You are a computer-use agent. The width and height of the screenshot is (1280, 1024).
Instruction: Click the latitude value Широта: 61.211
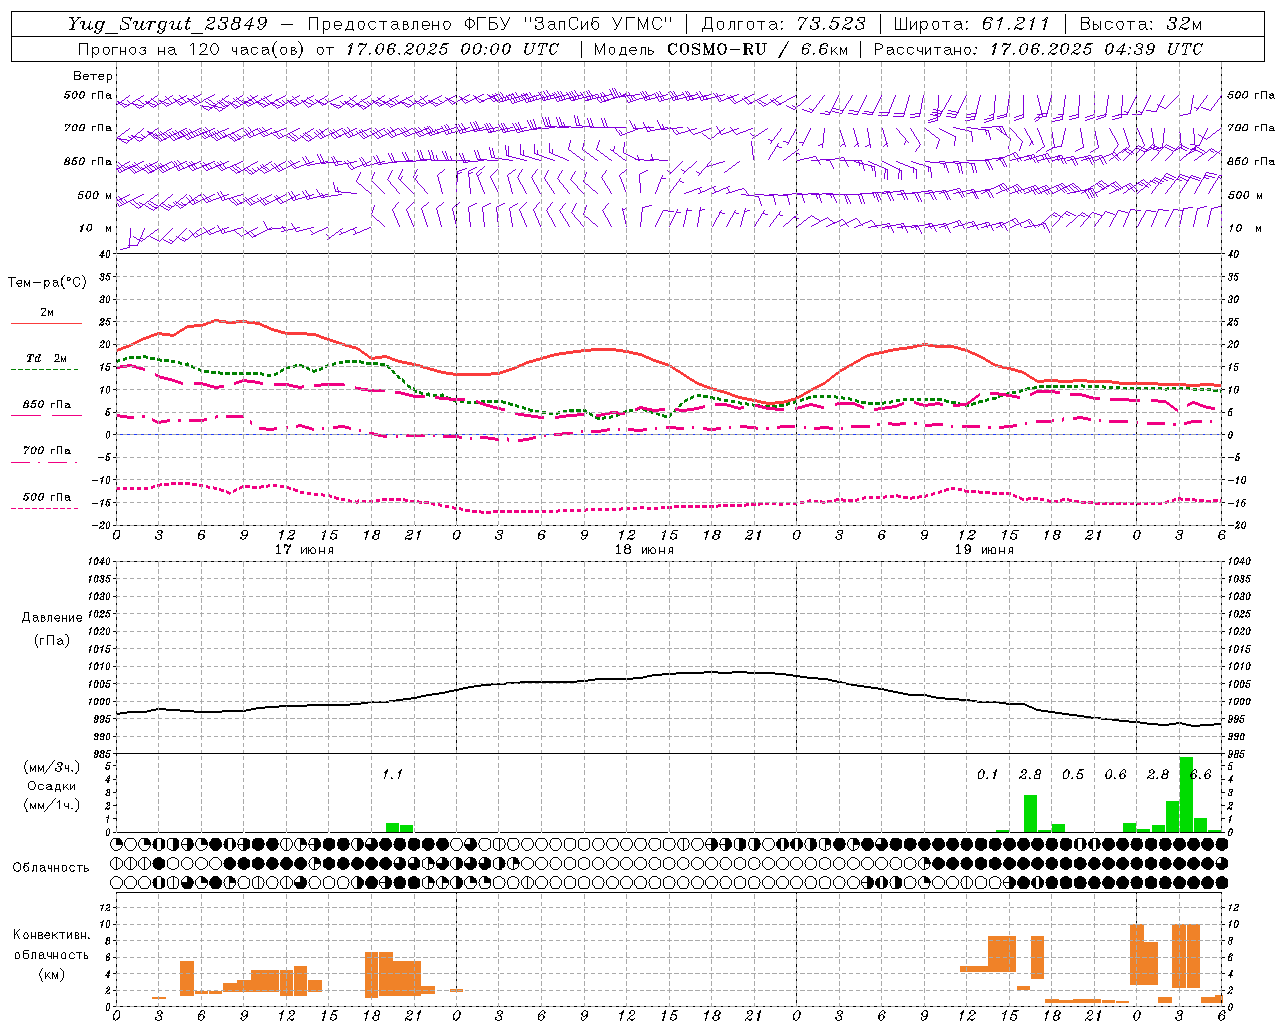(971, 24)
